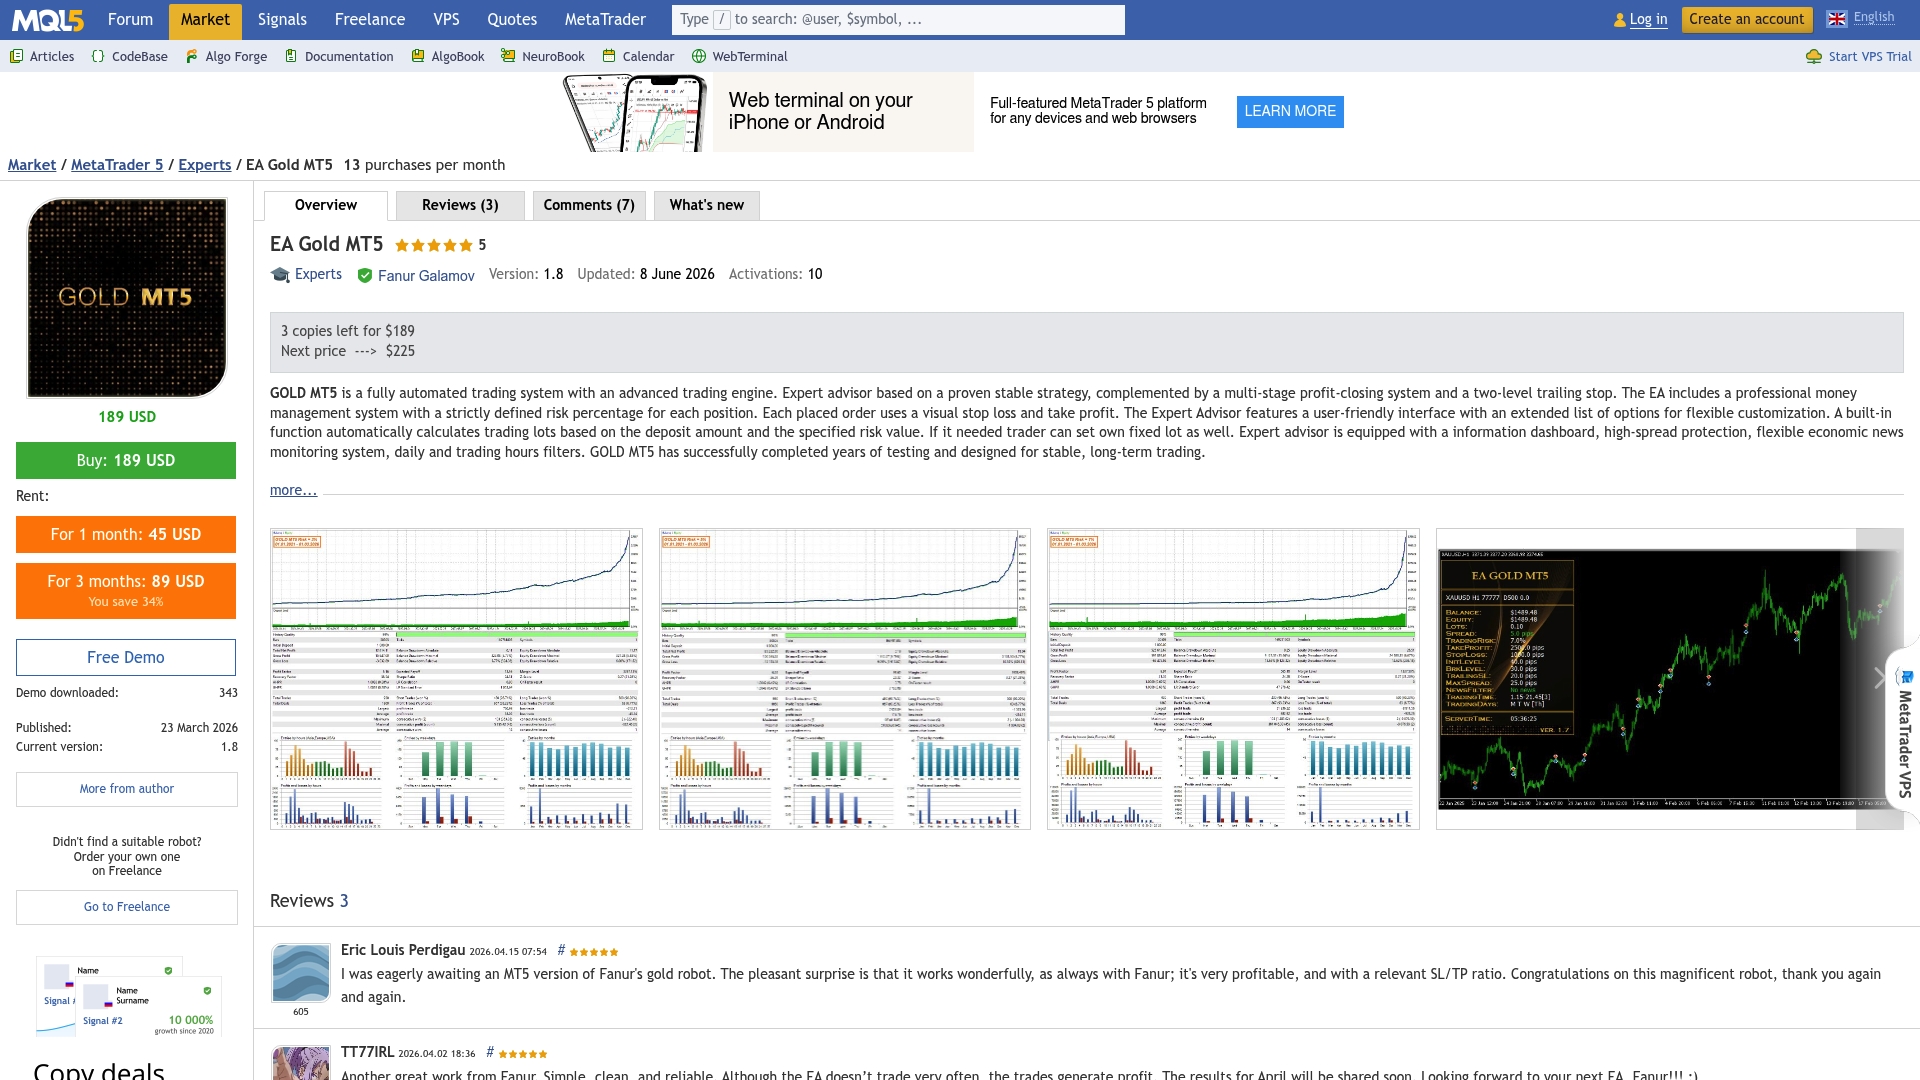Focus the site search field
Viewport: 1920px width, 1080px height.
(x=898, y=20)
